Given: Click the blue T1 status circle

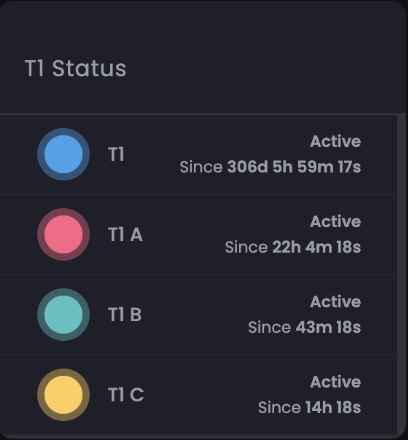Looking at the screenshot, I should (x=63, y=154).
